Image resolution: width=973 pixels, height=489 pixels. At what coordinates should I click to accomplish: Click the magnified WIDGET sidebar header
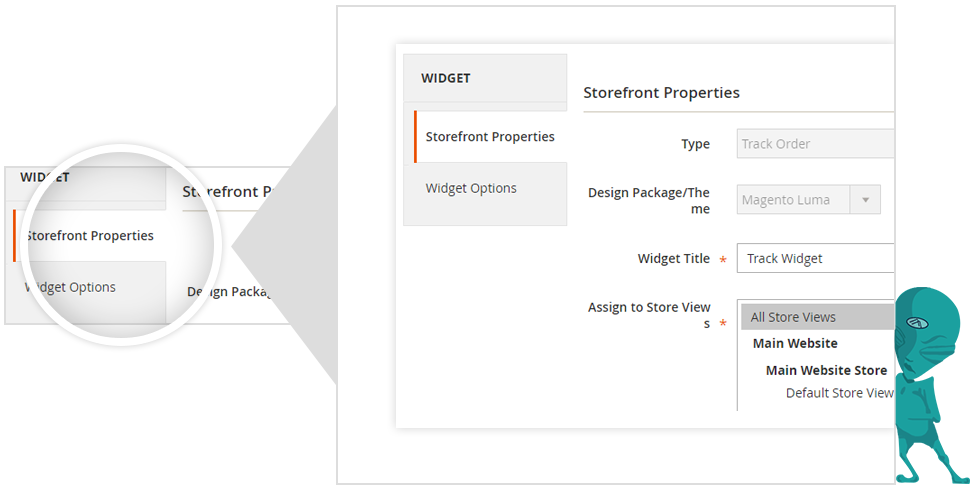[45, 177]
